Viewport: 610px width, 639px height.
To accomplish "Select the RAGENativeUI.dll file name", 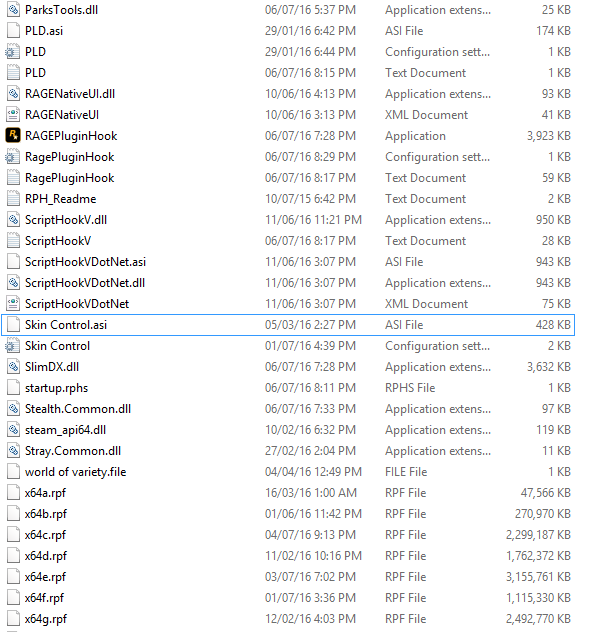I will pos(70,94).
